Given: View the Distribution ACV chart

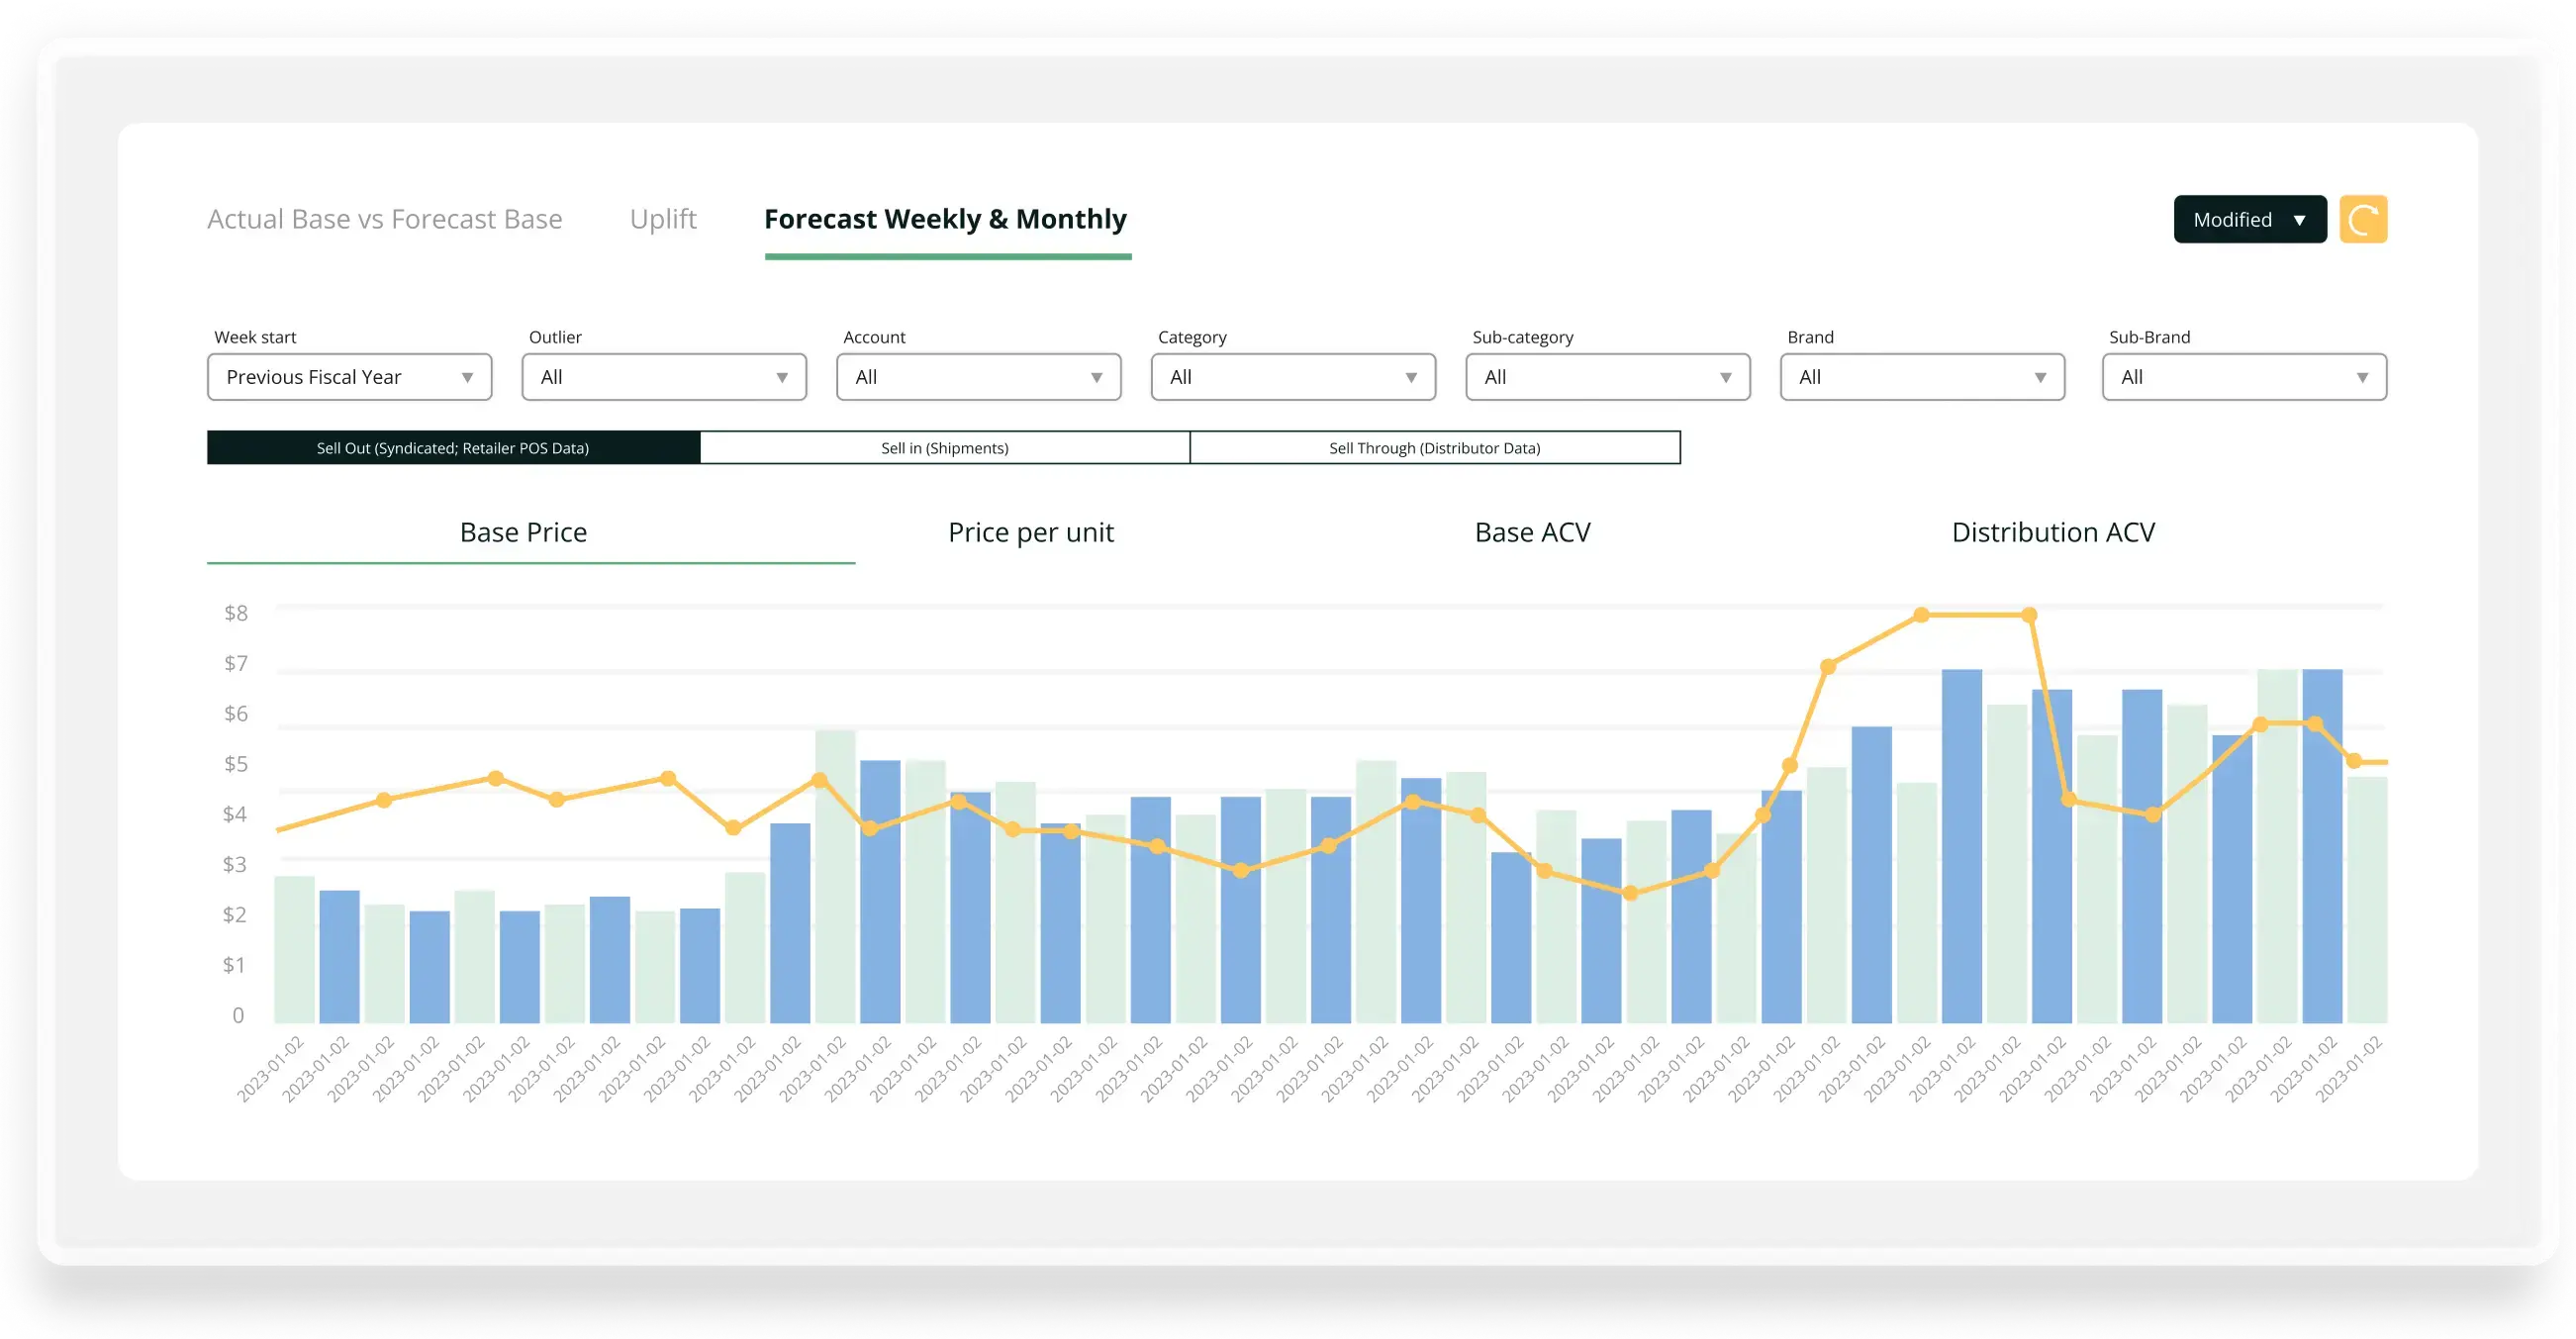Looking at the screenshot, I should [x=2053, y=532].
